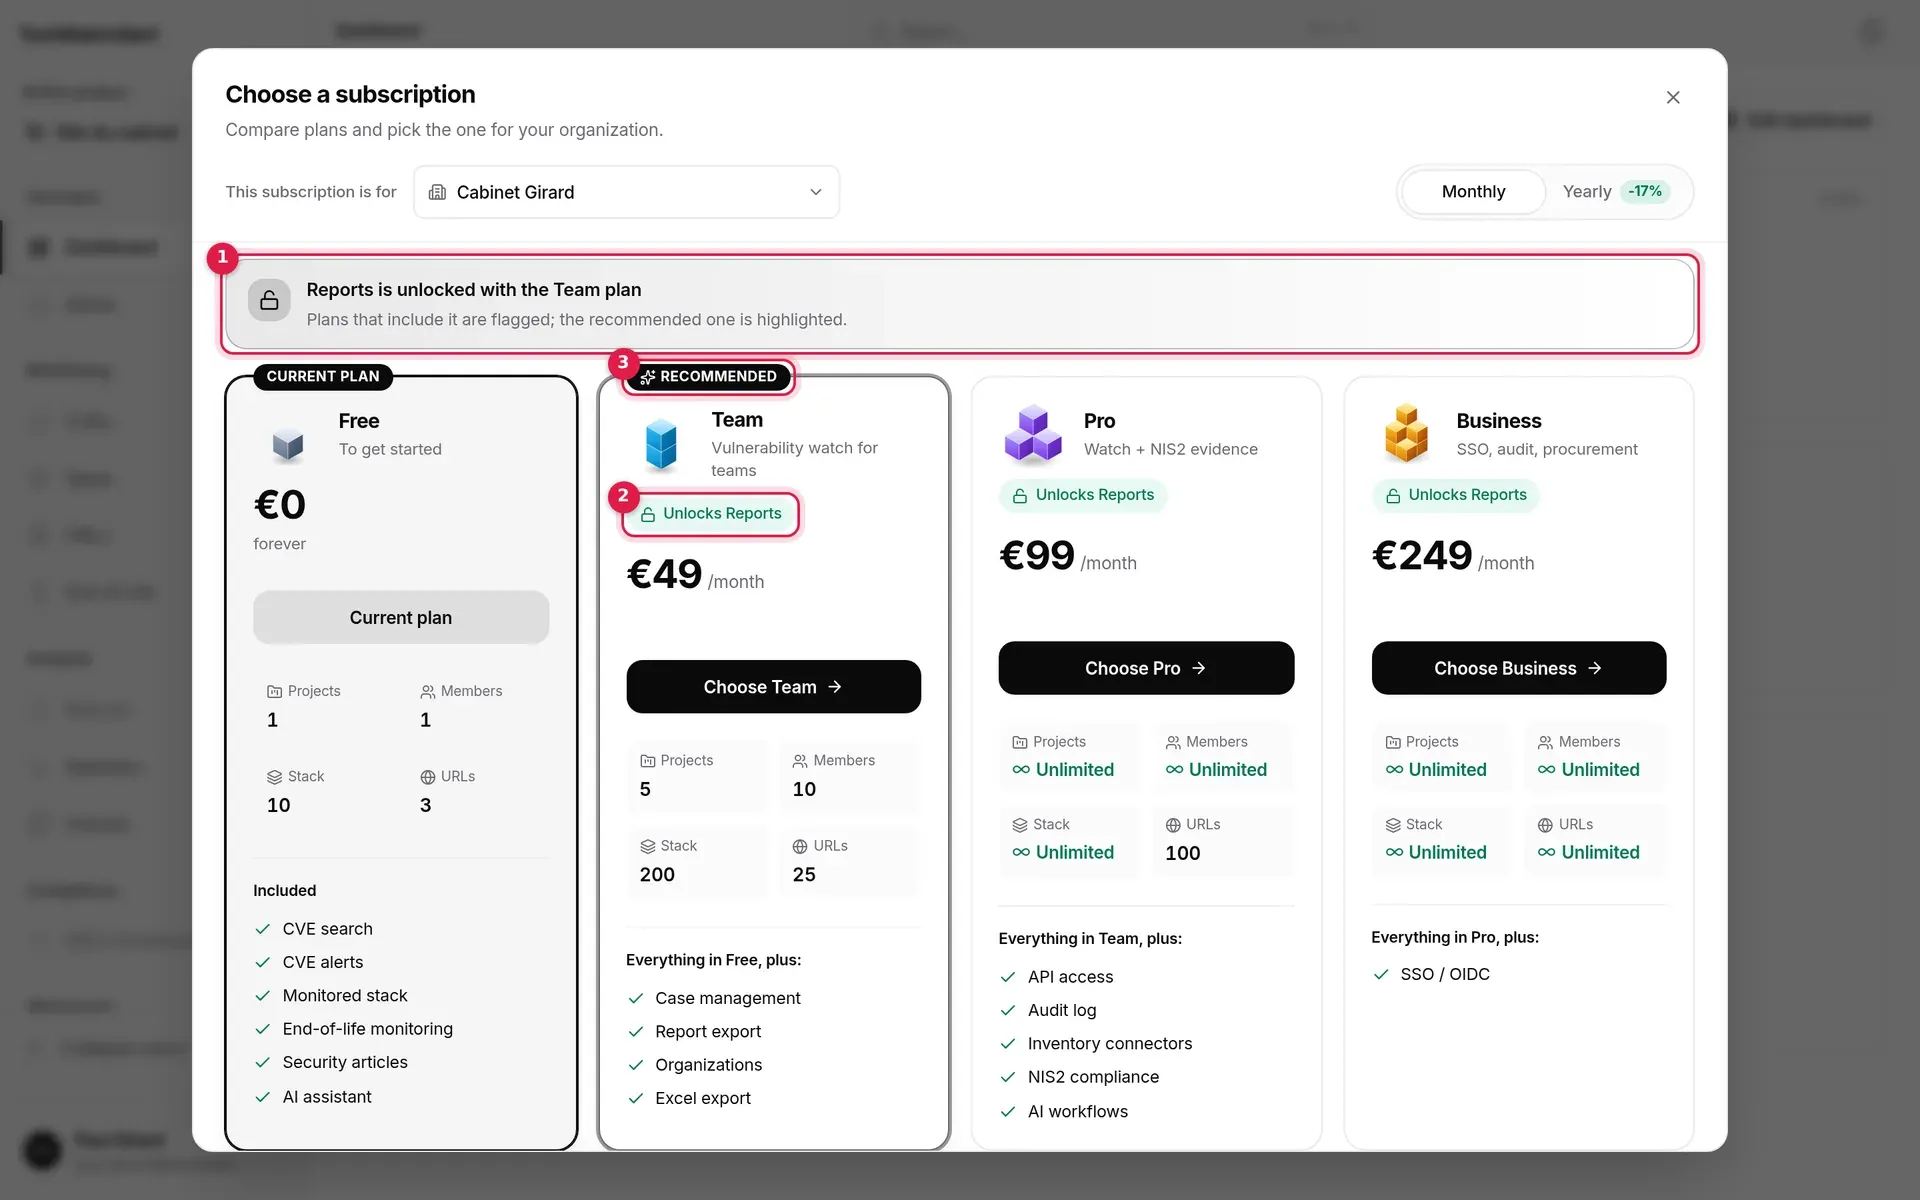Click the Members icon in Pro plan
This screenshot has height=1200, width=1920.
tap(1173, 742)
